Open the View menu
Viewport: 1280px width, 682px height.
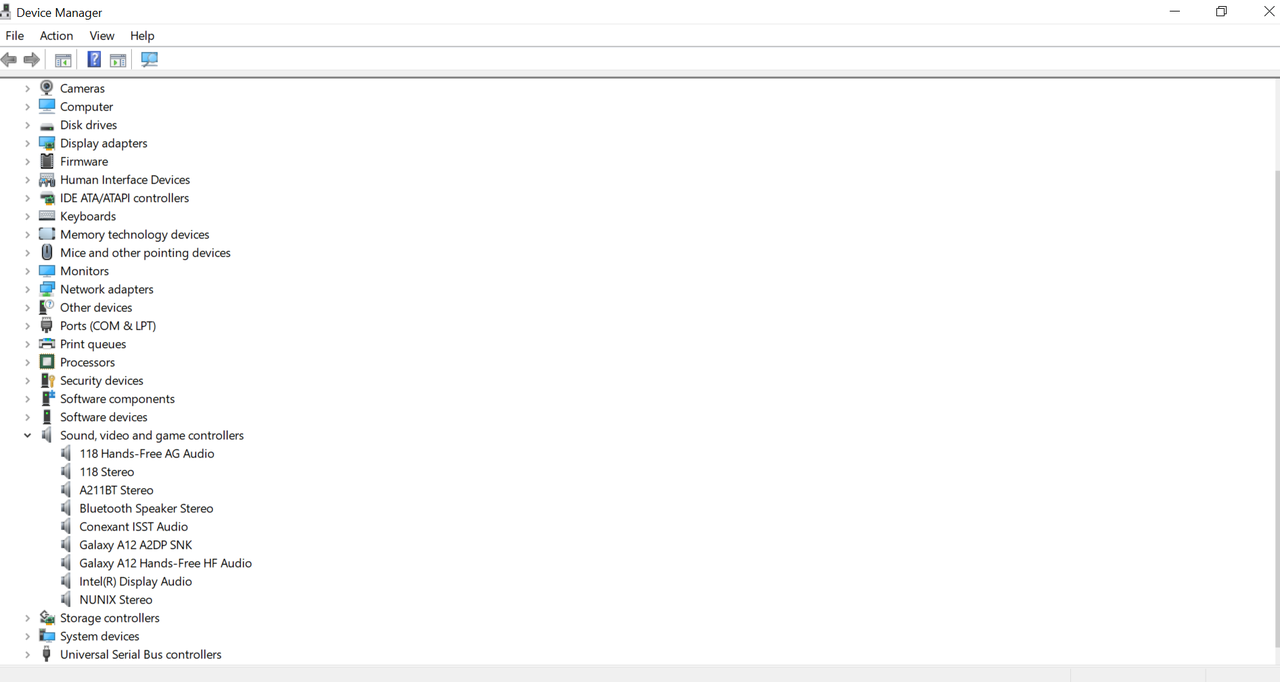(102, 35)
